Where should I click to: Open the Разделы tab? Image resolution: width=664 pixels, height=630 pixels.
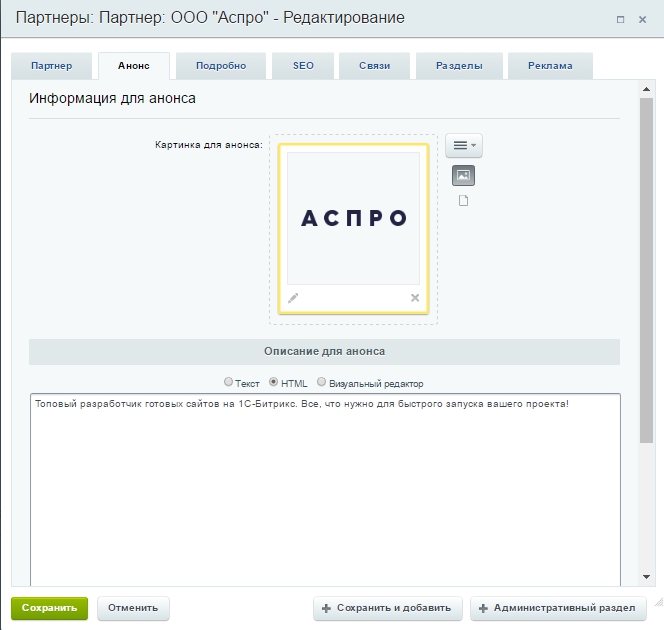459,66
